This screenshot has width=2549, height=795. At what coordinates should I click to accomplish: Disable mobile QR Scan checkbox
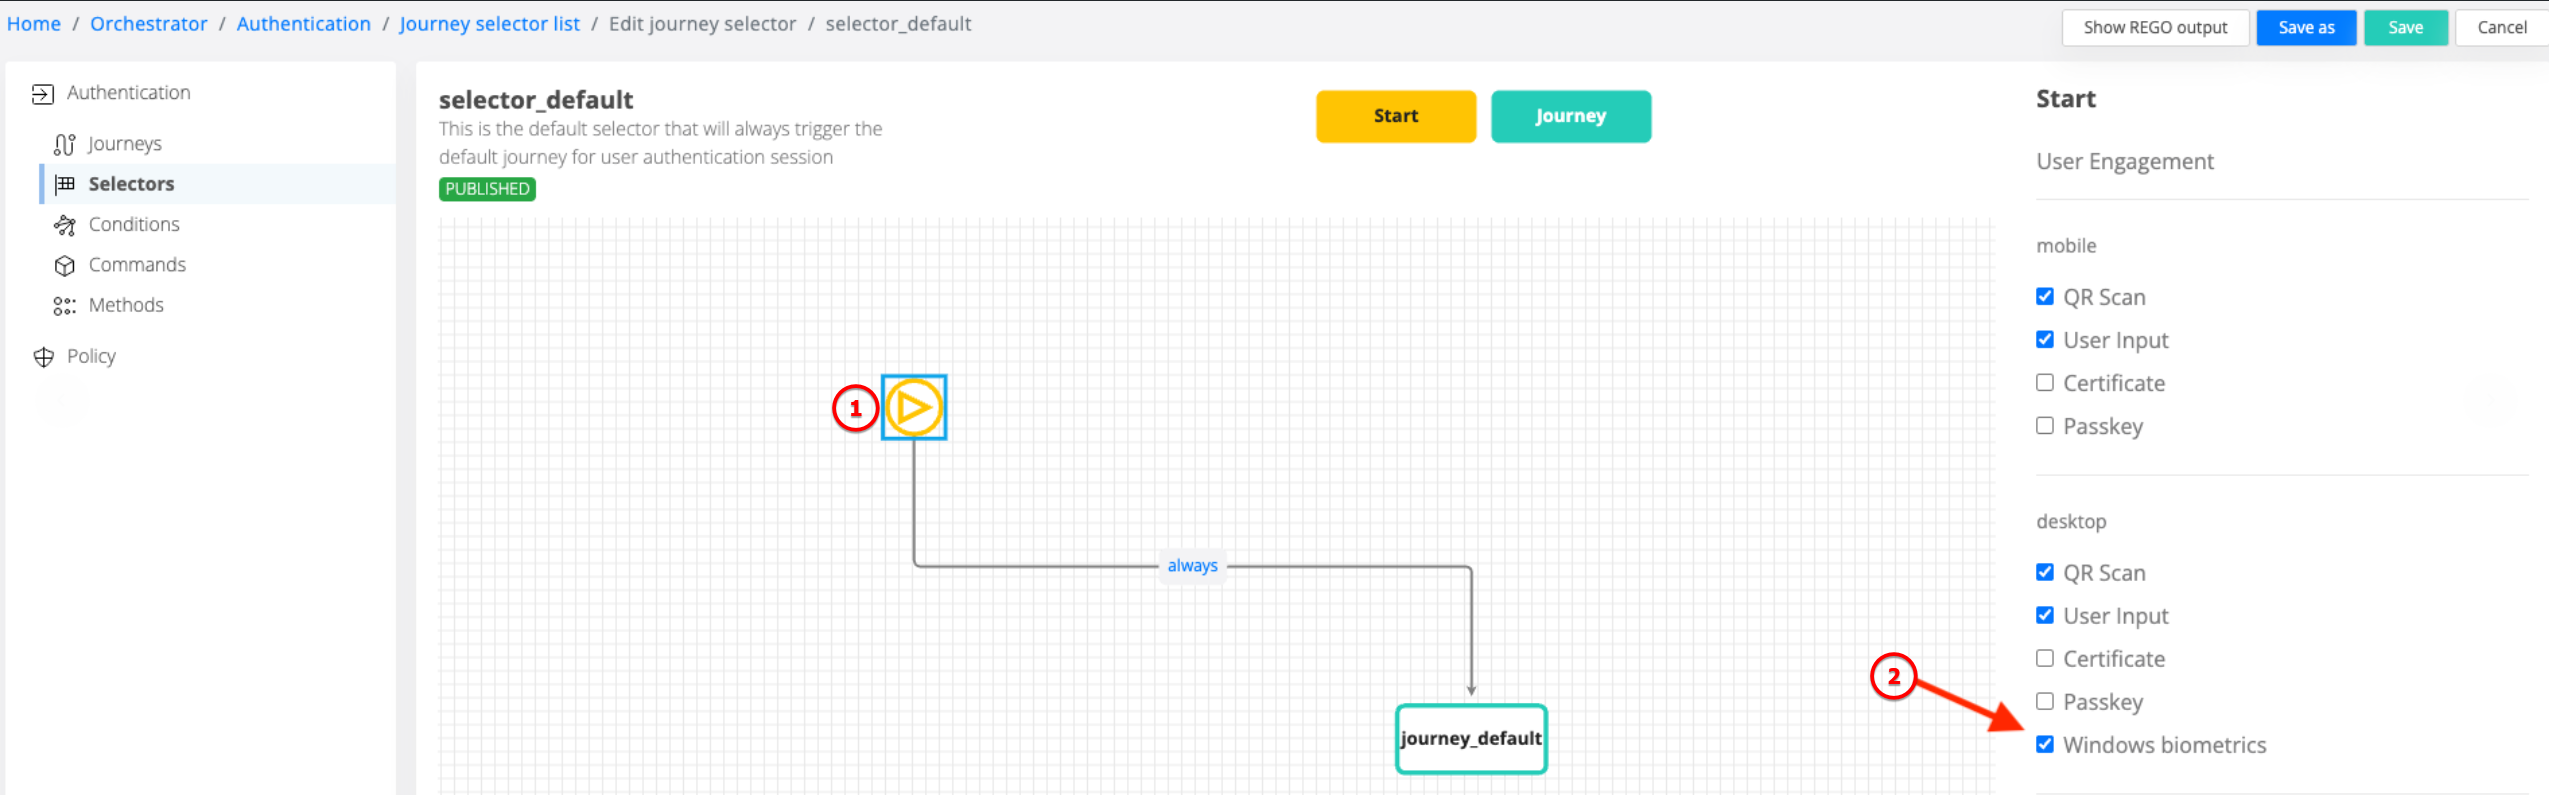click(2045, 297)
